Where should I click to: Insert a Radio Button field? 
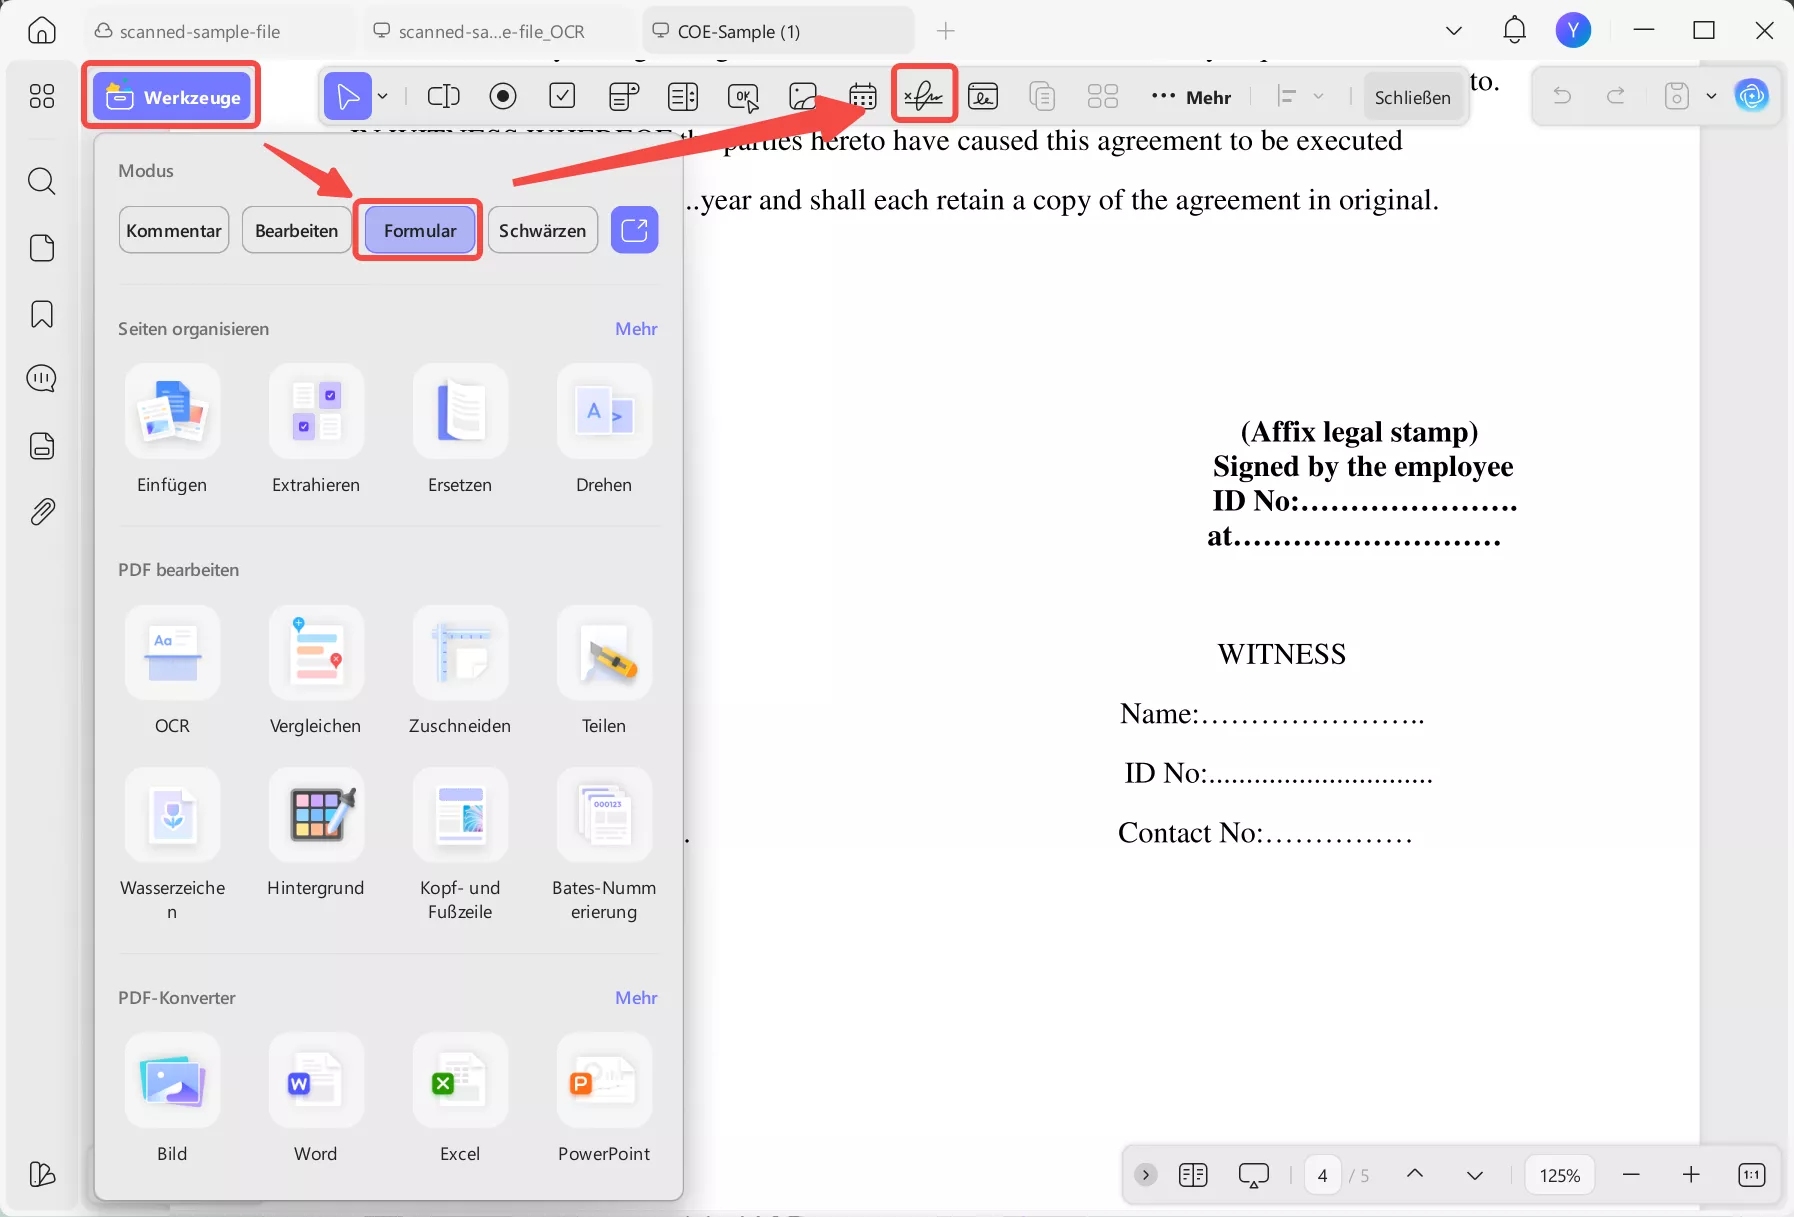503,96
